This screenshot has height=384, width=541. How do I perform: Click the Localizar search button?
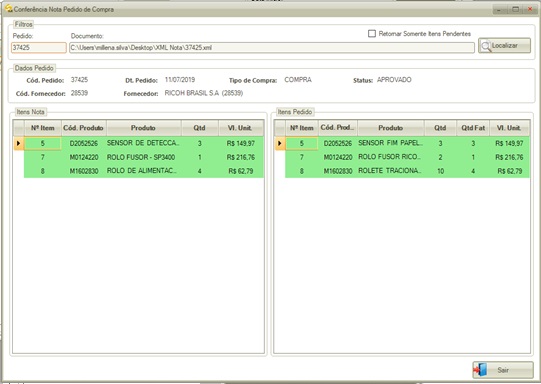pos(504,46)
